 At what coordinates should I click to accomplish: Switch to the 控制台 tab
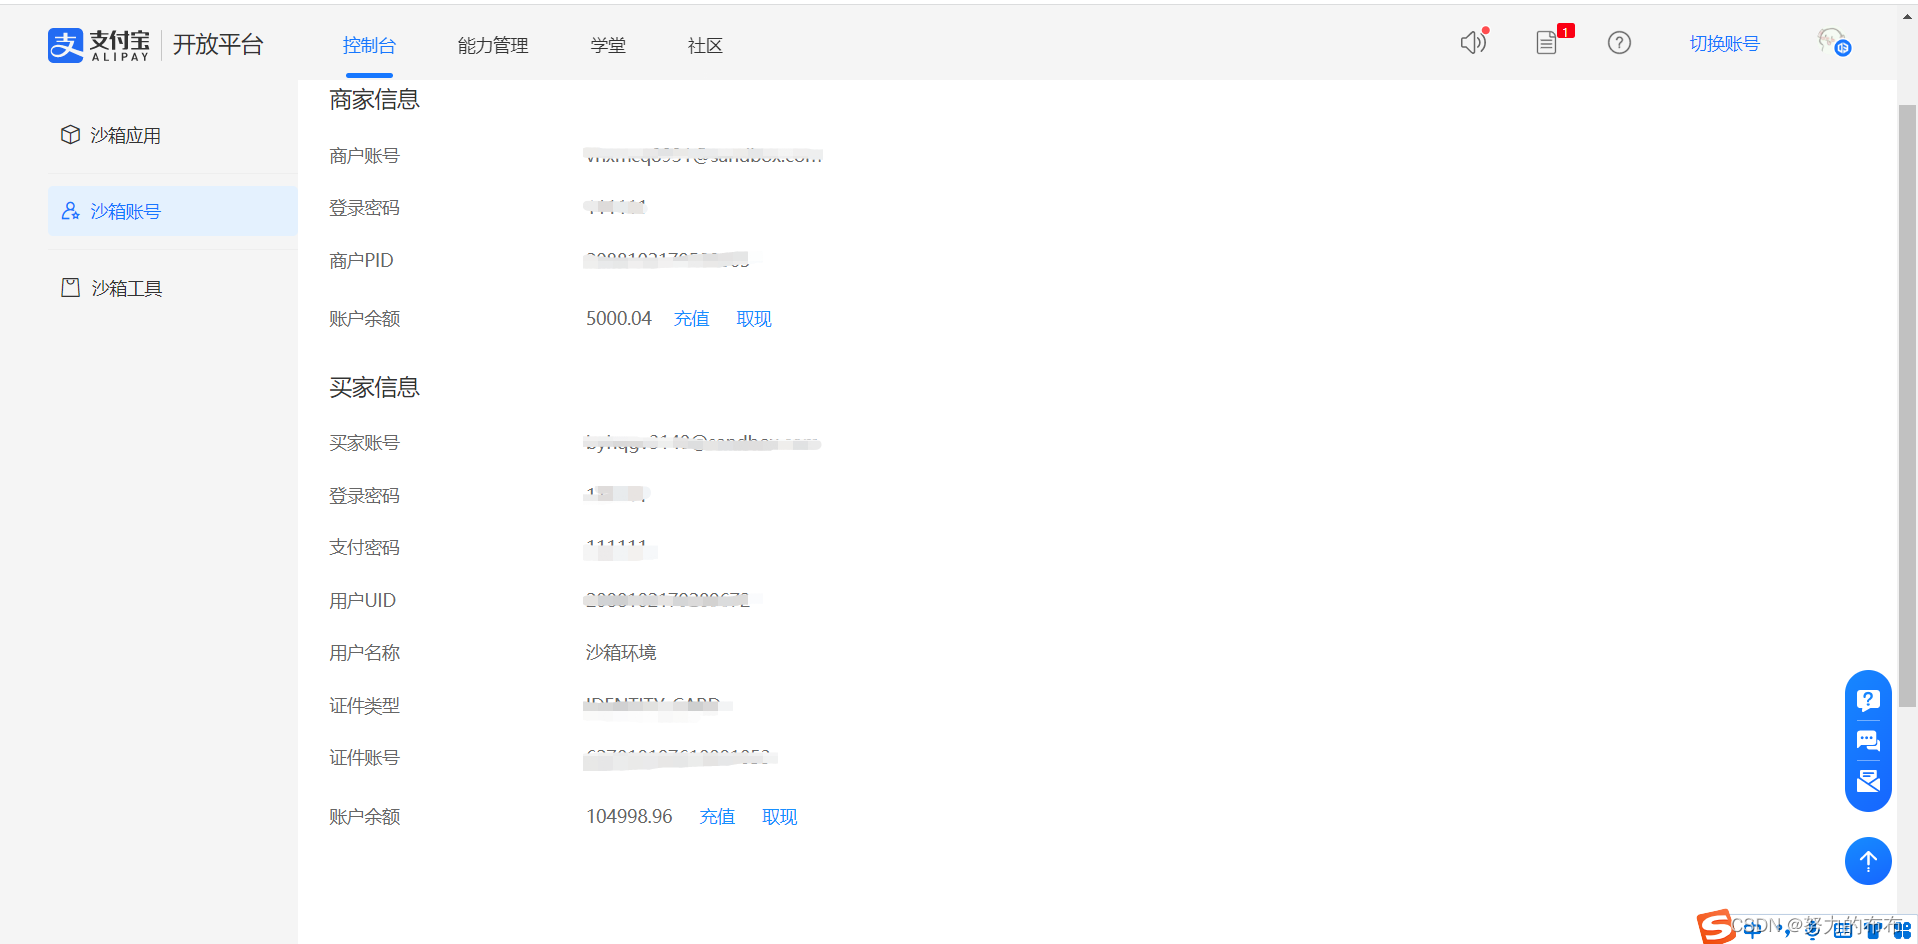point(369,46)
